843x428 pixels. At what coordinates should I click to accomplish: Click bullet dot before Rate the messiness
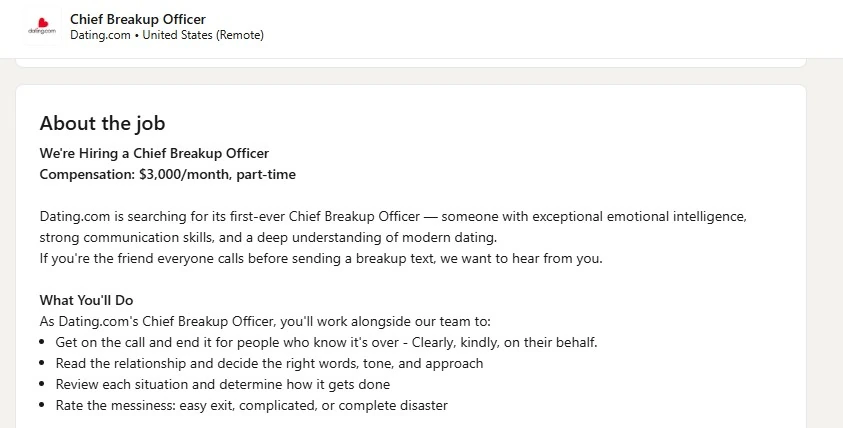coord(42,405)
